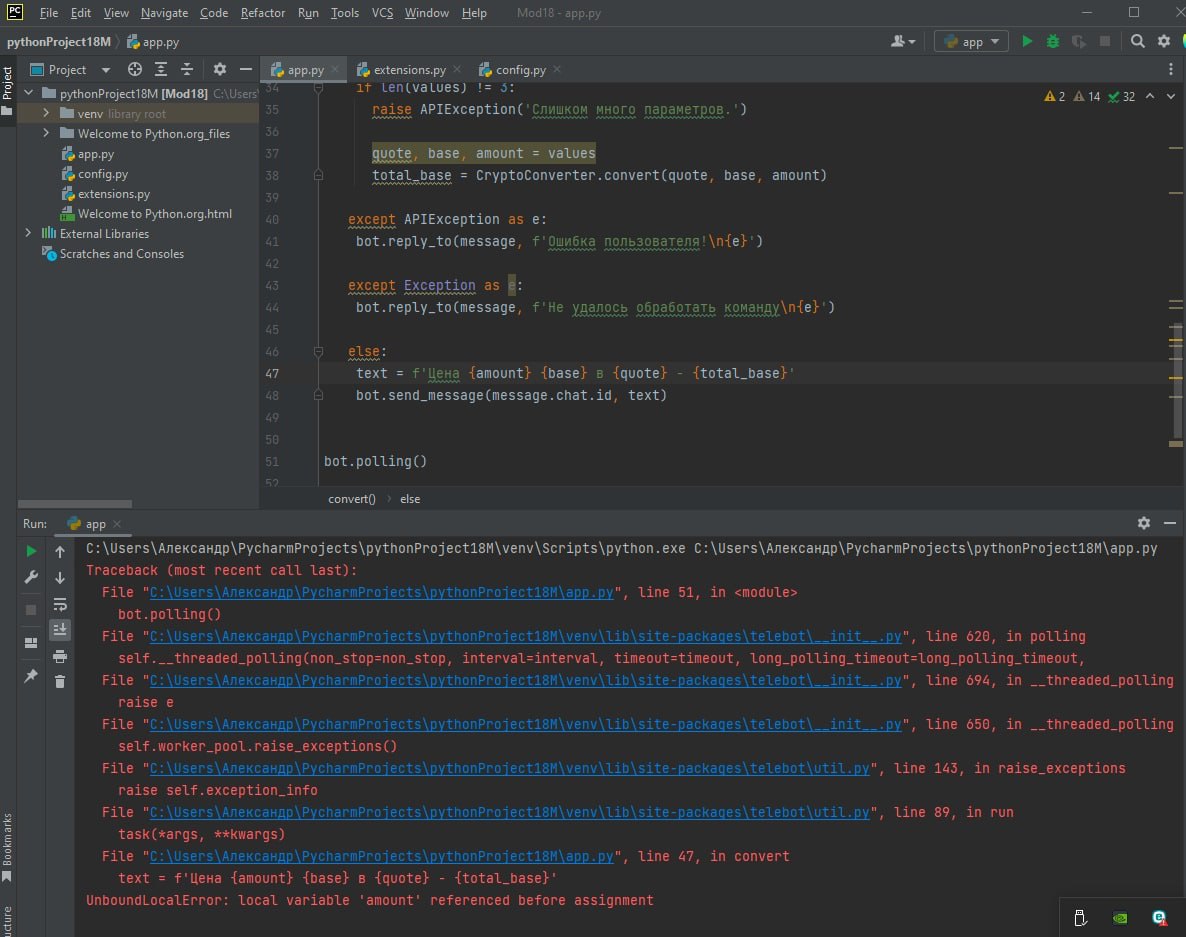1186x937 pixels.
Task: Open the Refactor menu
Action: (263, 13)
